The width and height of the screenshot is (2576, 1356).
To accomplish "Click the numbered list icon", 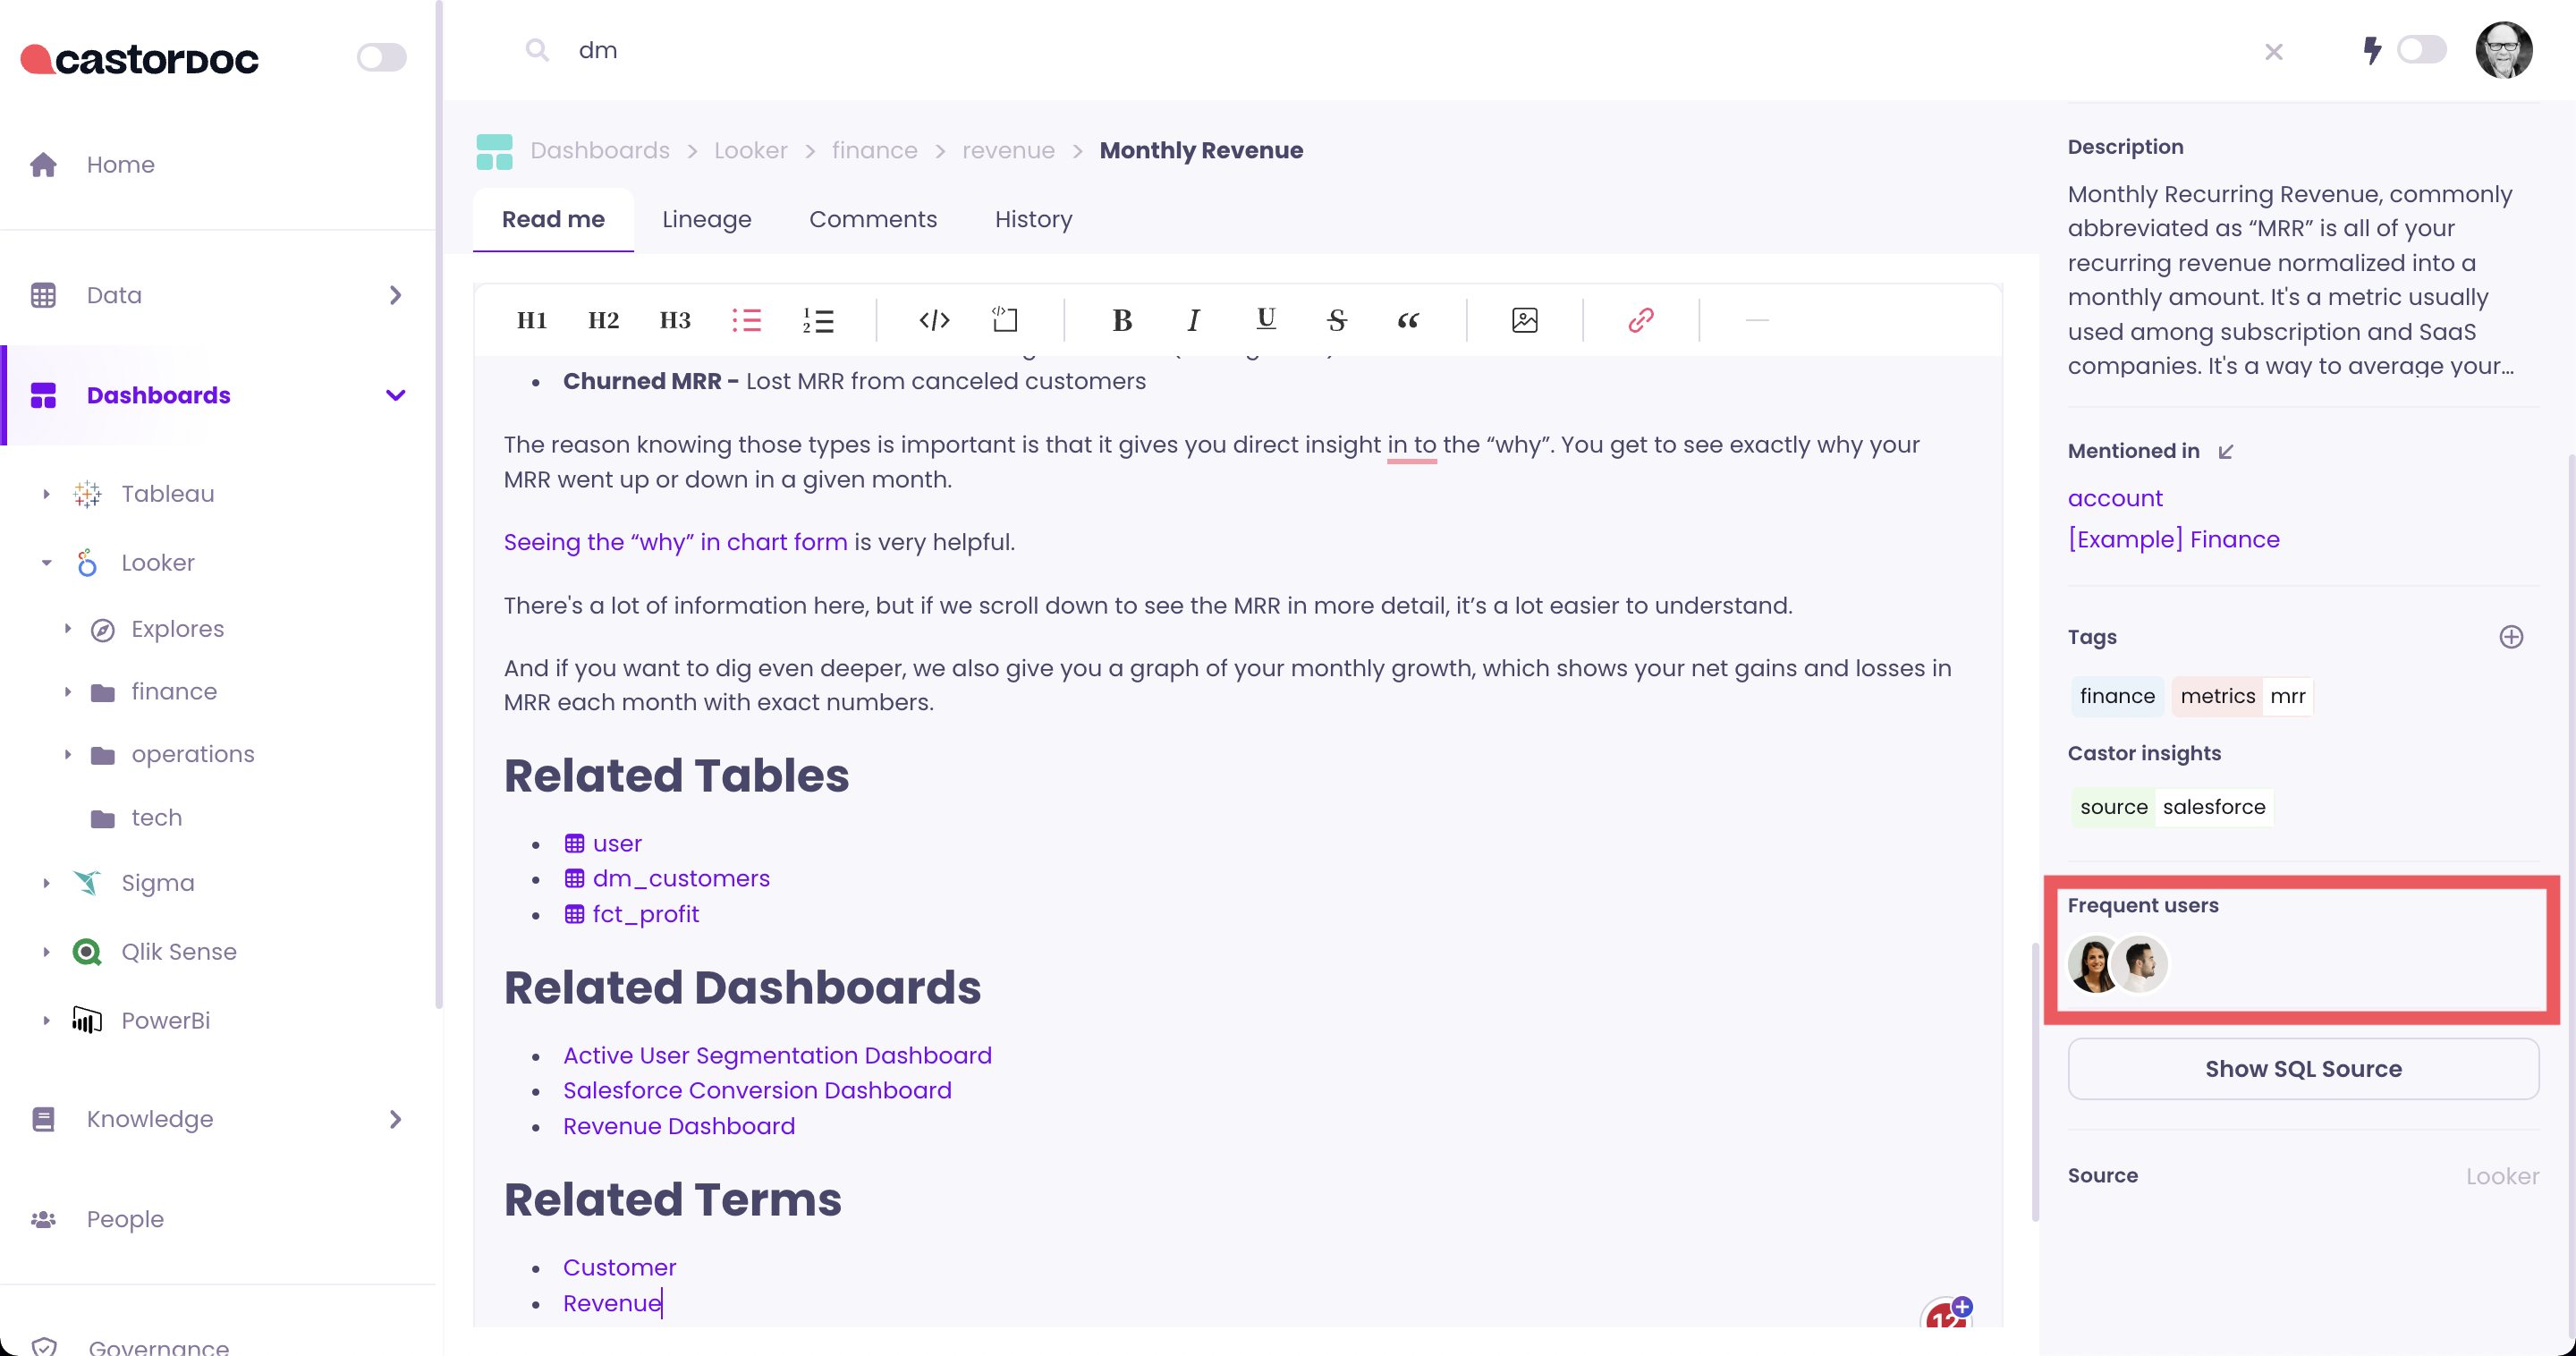I will 818,320.
